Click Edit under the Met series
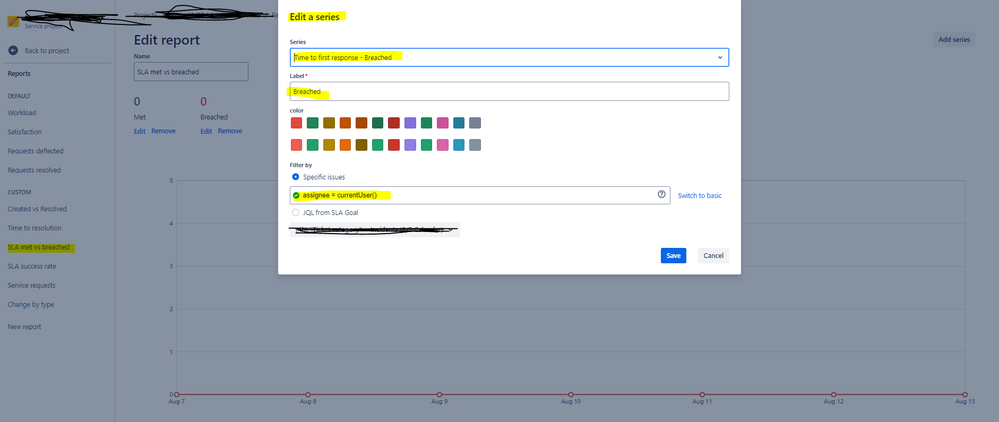 pos(140,131)
